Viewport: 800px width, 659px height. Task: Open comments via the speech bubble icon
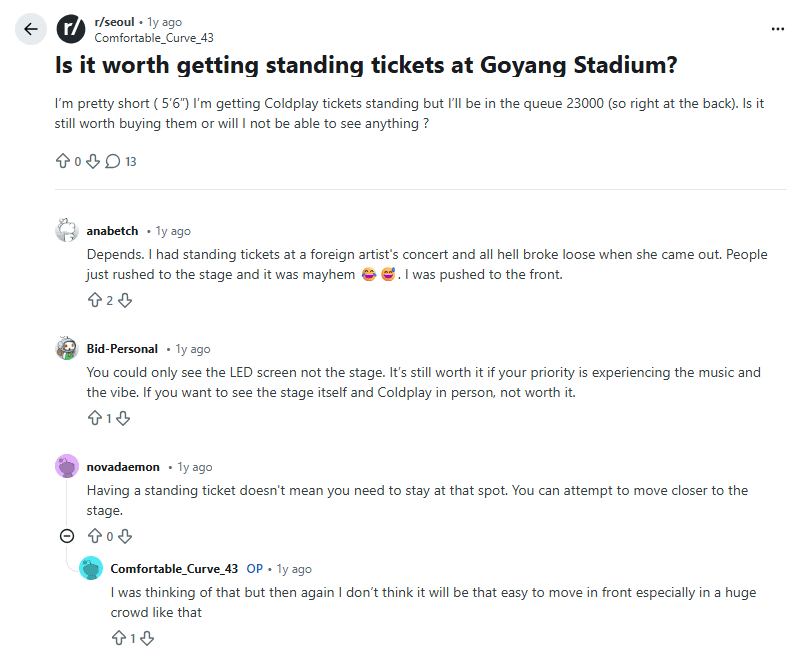click(x=112, y=160)
